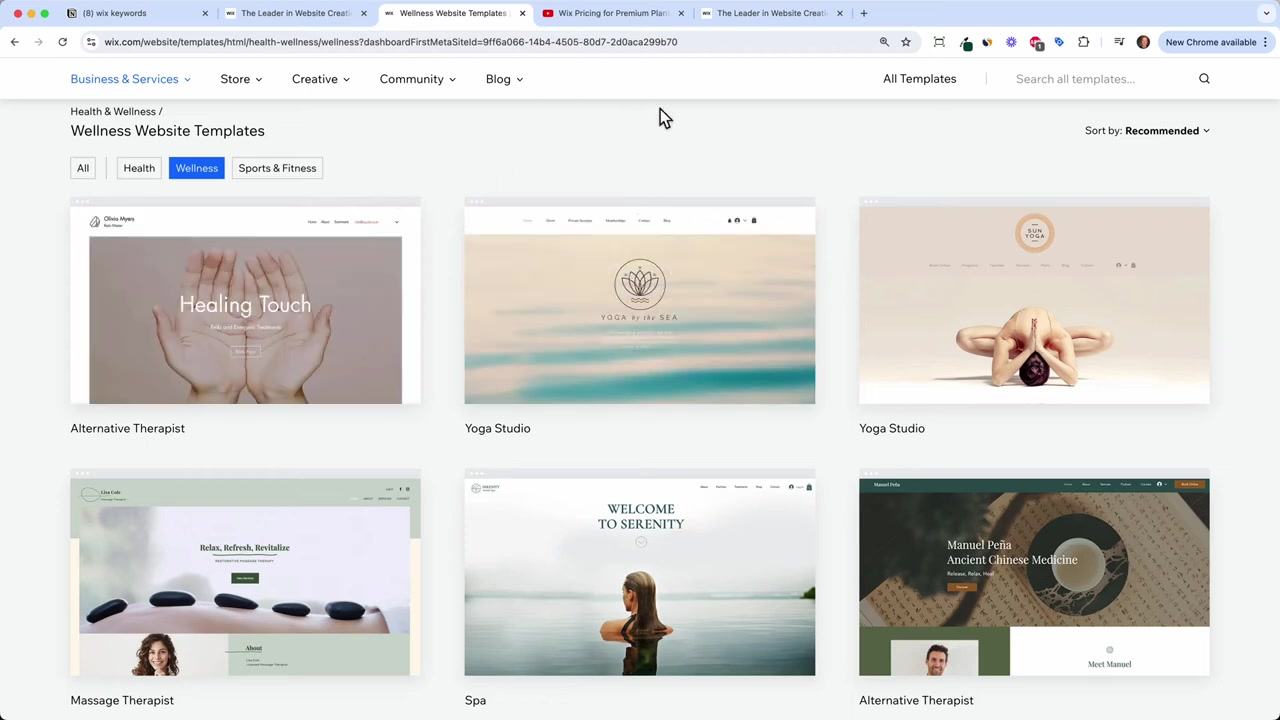Select the Sports & Fitness filter chip
Viewport: 1280px width, 720px height.
point(277,168)
